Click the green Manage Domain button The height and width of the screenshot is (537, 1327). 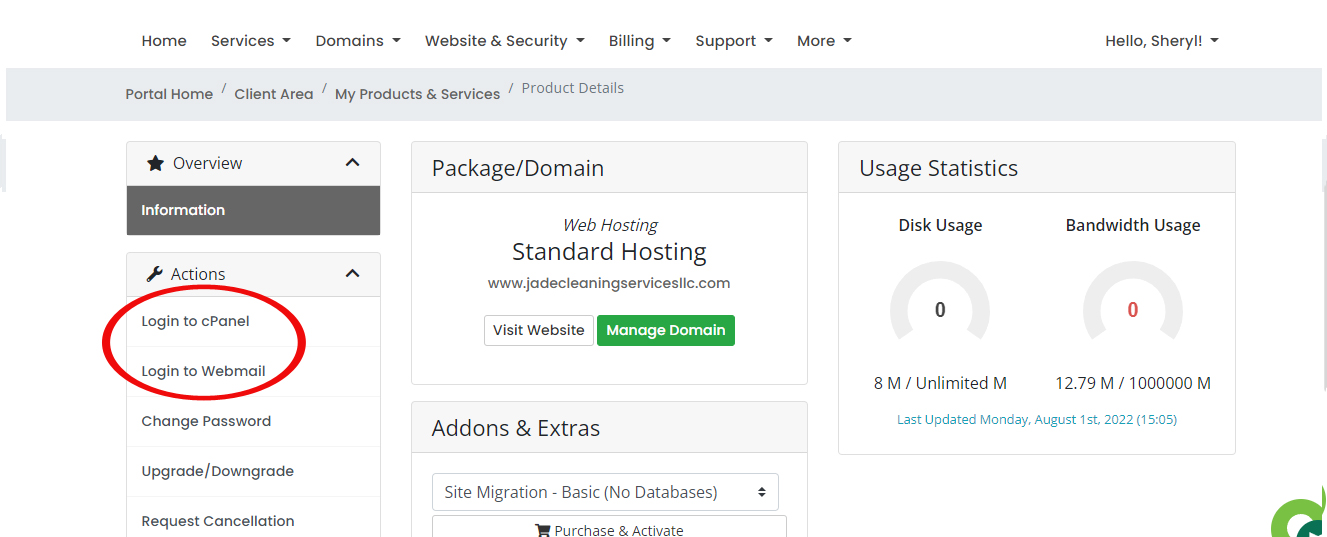665,330
